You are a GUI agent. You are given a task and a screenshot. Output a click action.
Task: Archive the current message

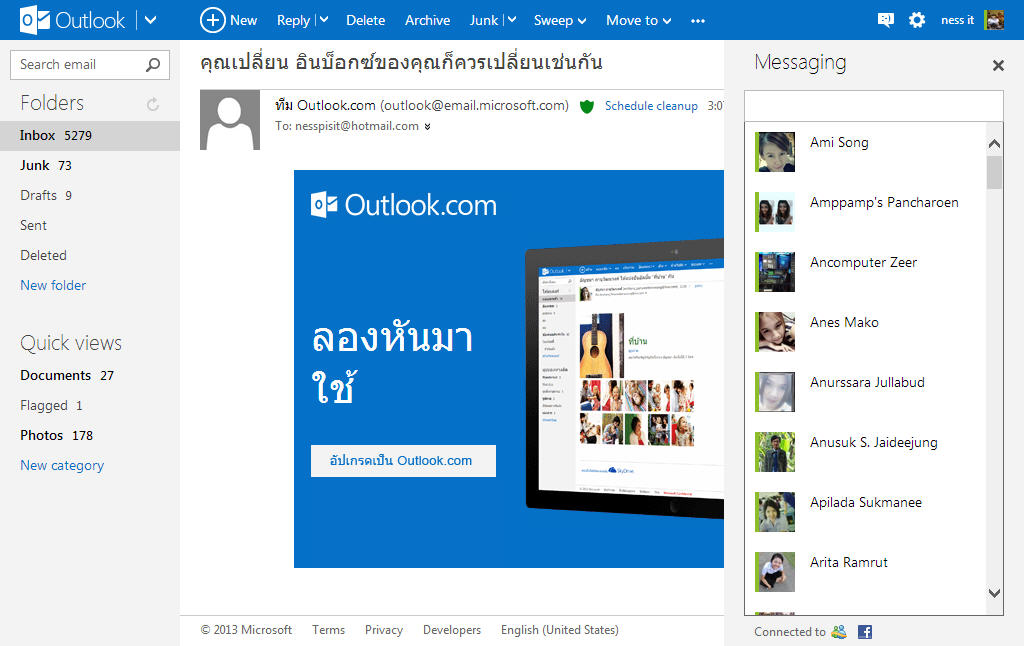427,20
